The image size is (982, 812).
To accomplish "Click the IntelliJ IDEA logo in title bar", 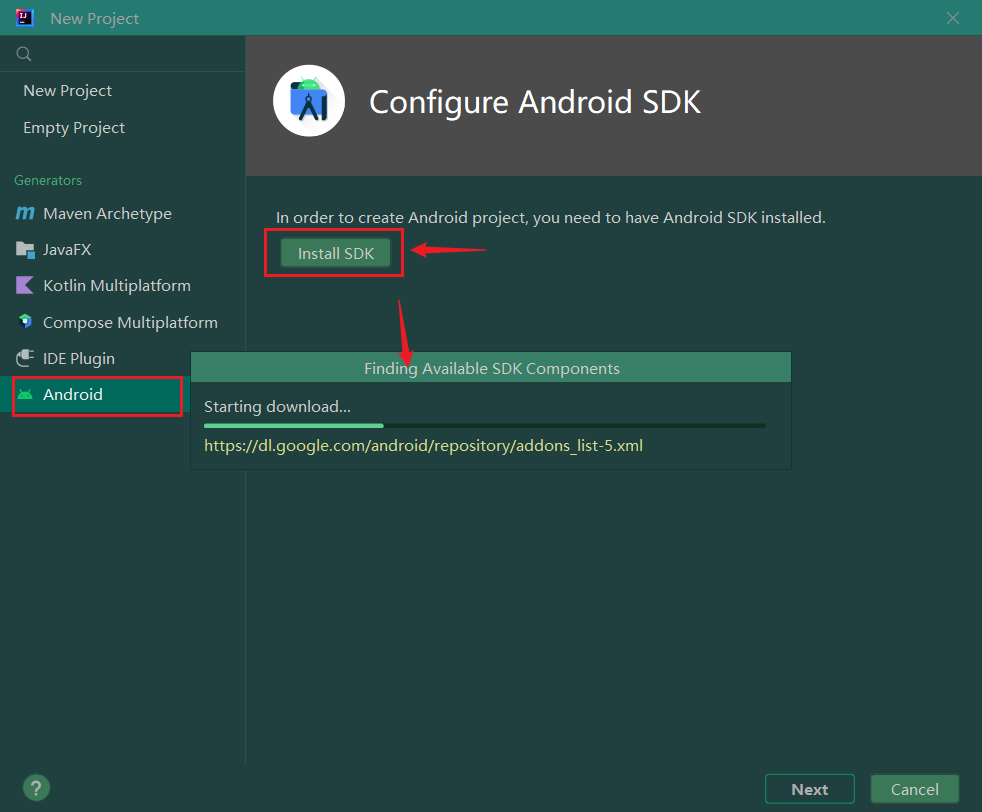I will [x=24, y=18].
